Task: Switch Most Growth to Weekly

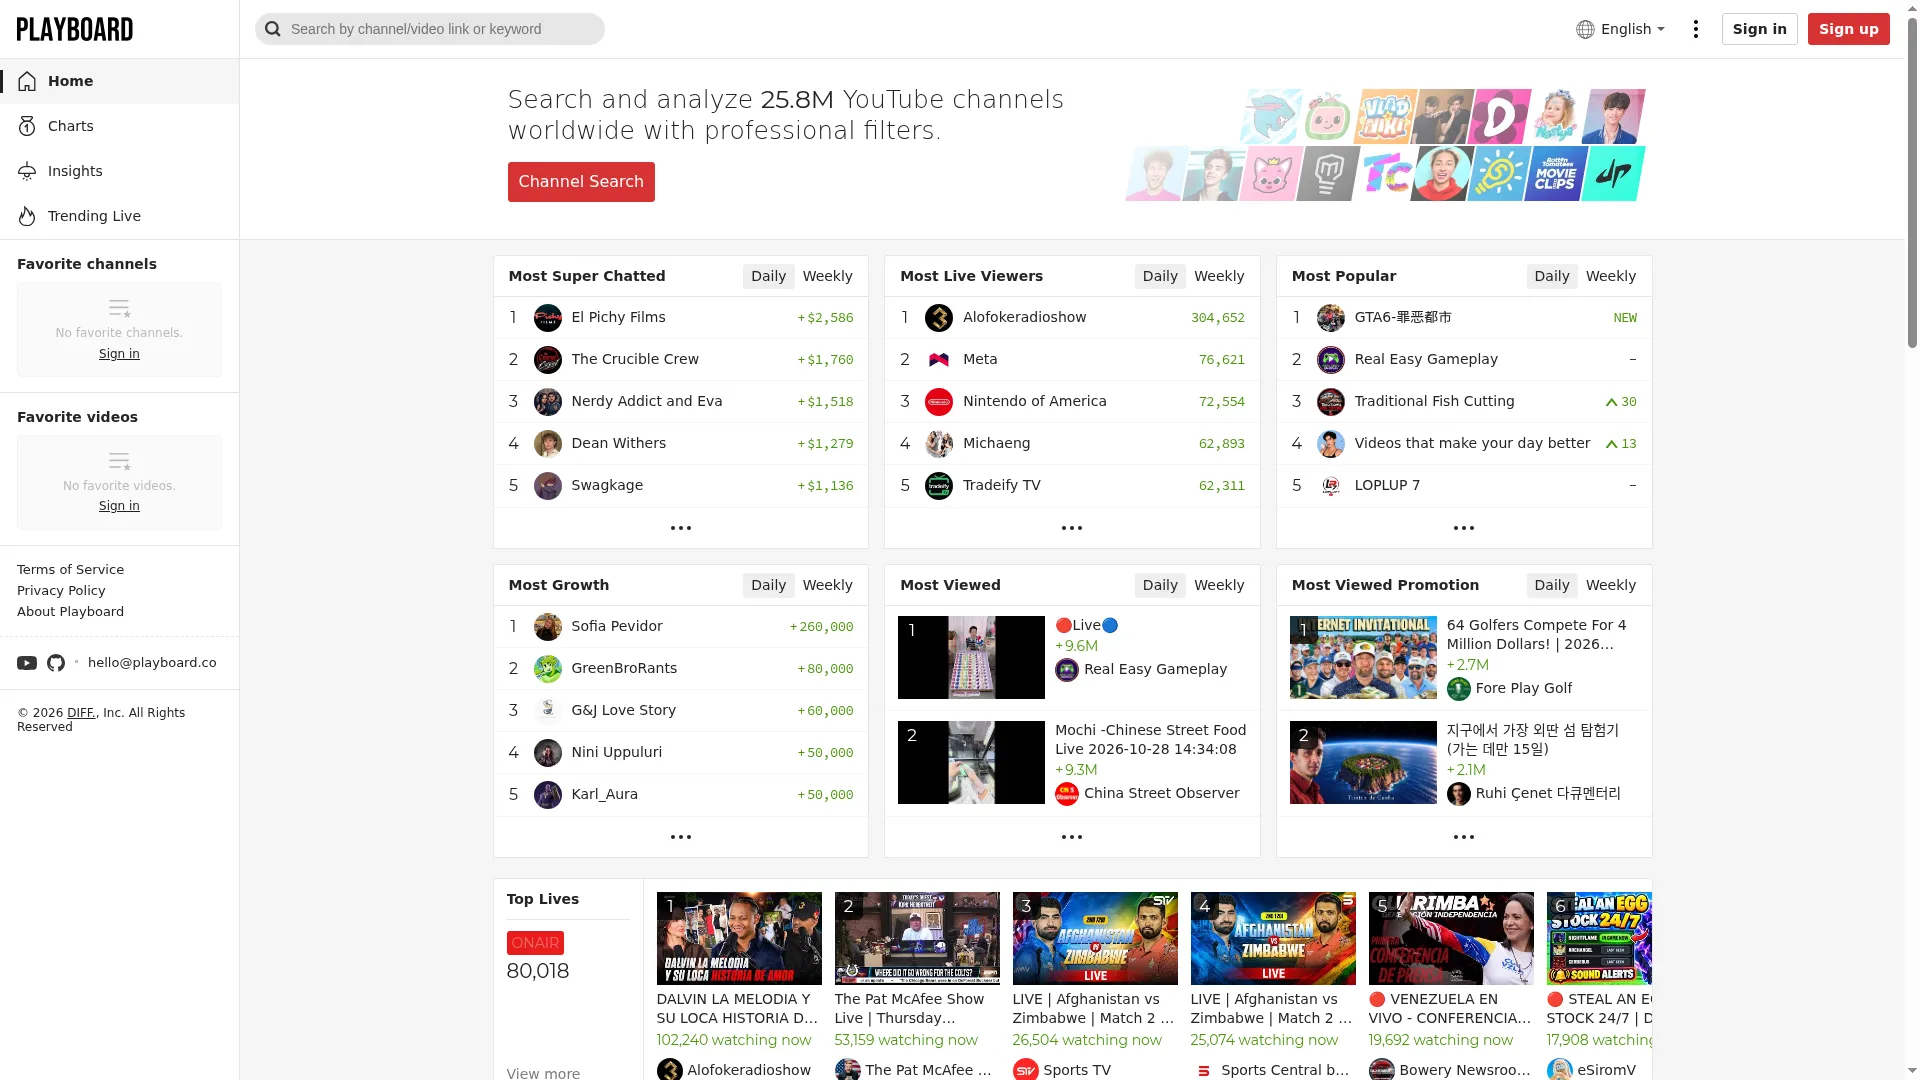Action: [x=828, y=585]
